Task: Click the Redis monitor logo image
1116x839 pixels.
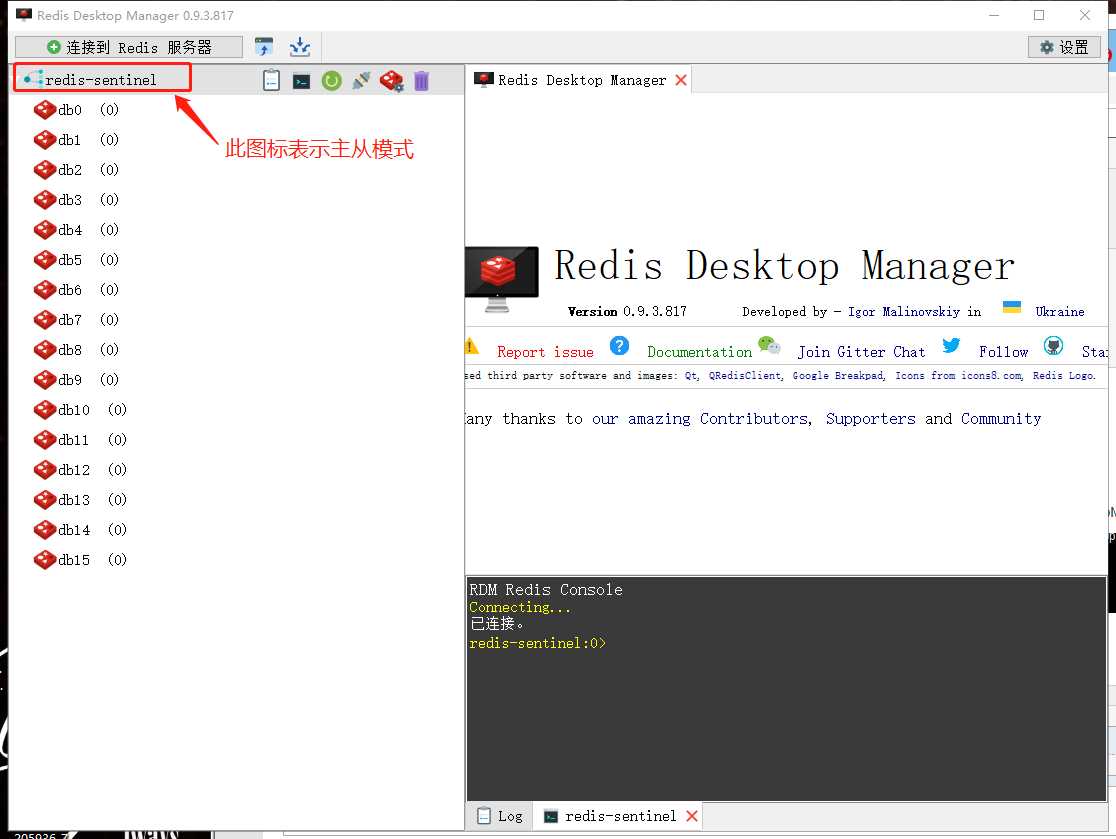Action: [502, 280]
